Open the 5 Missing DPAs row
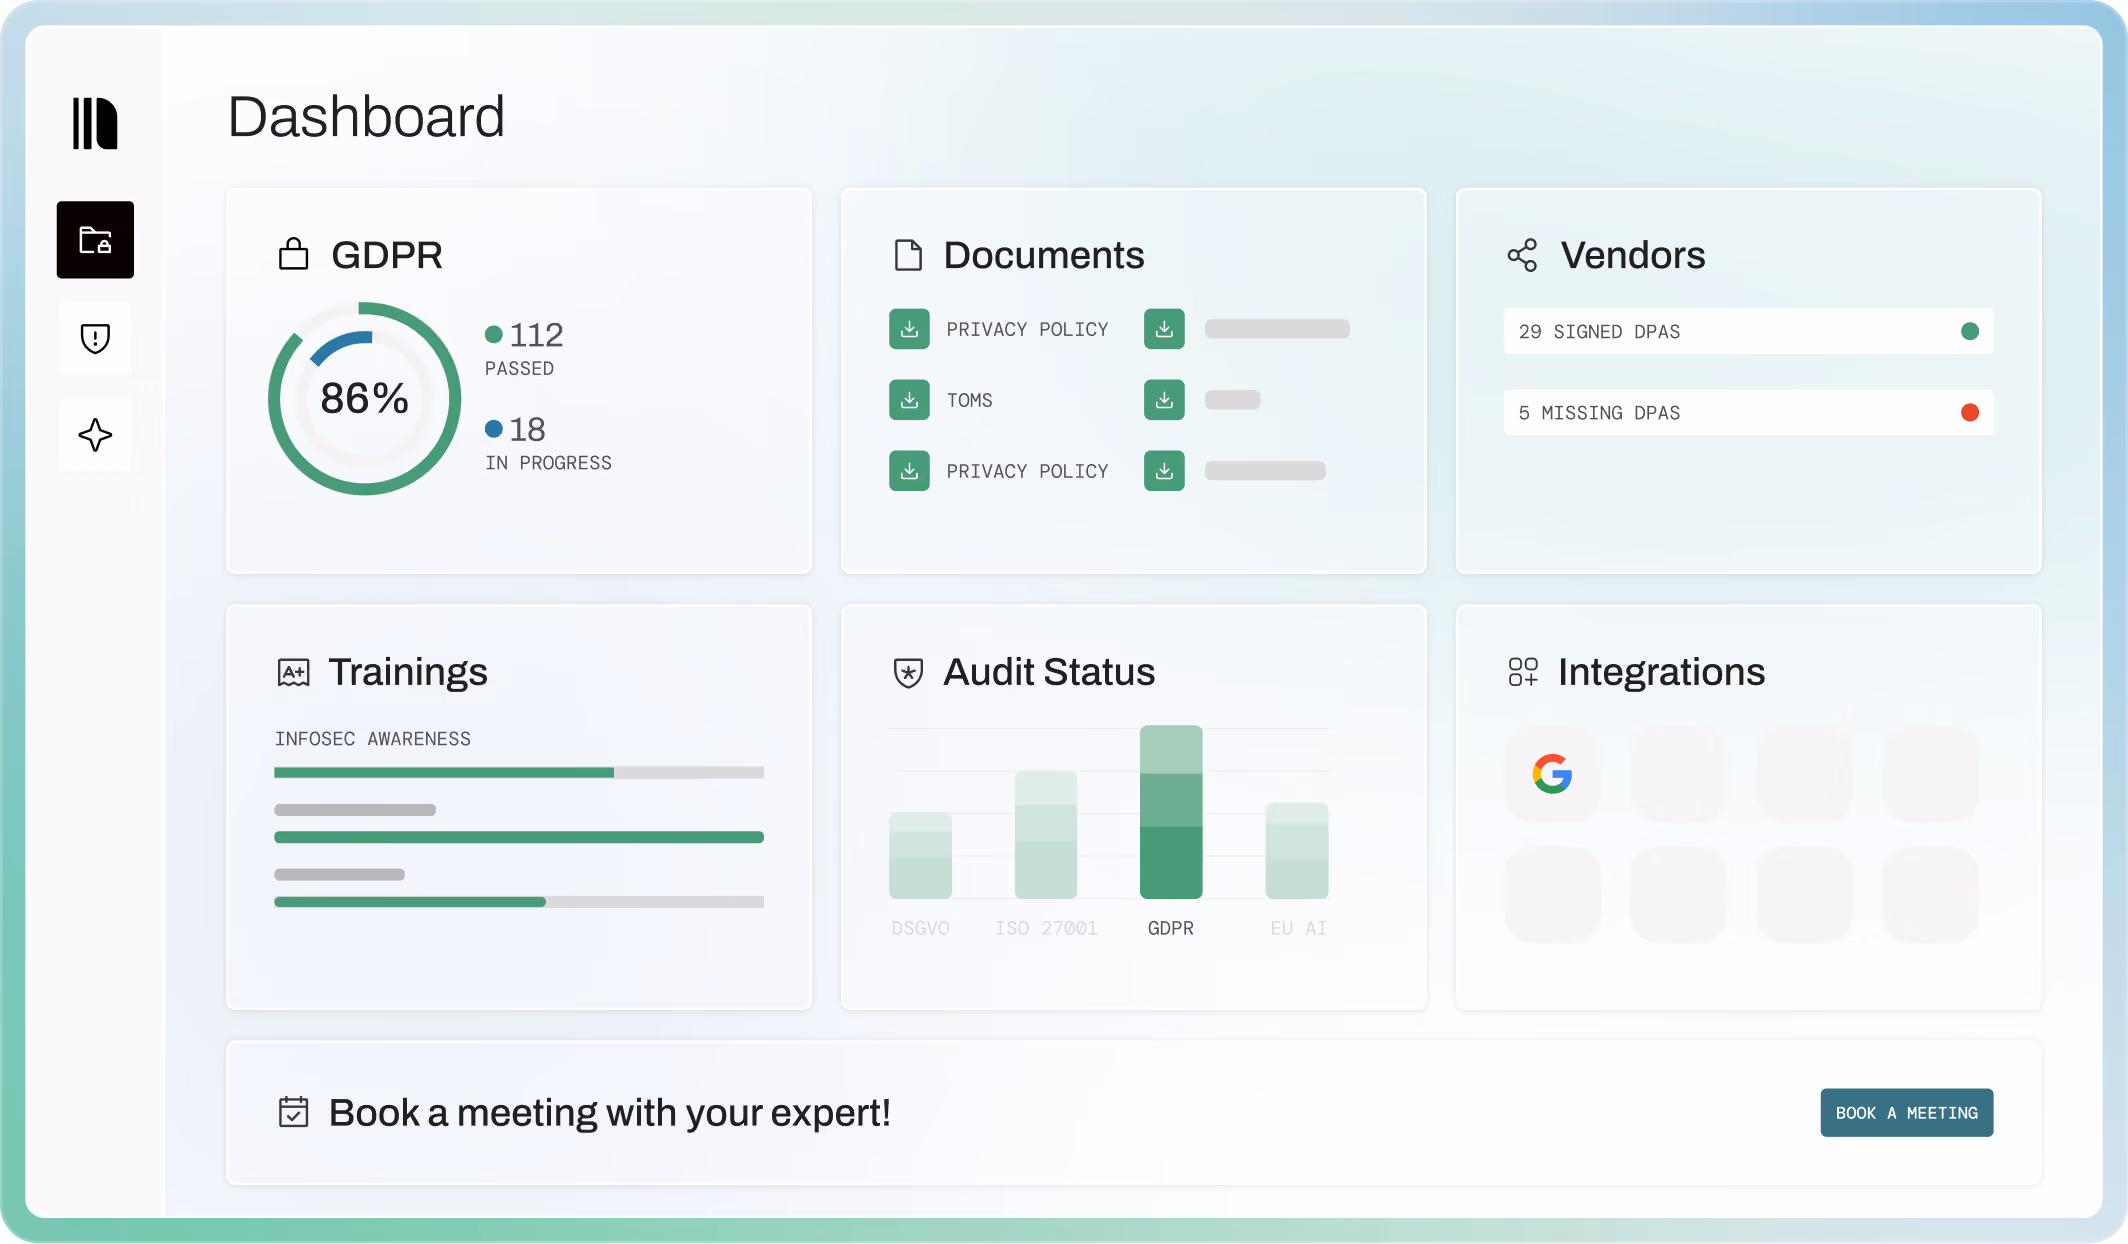 click(x=1748, y=412)
